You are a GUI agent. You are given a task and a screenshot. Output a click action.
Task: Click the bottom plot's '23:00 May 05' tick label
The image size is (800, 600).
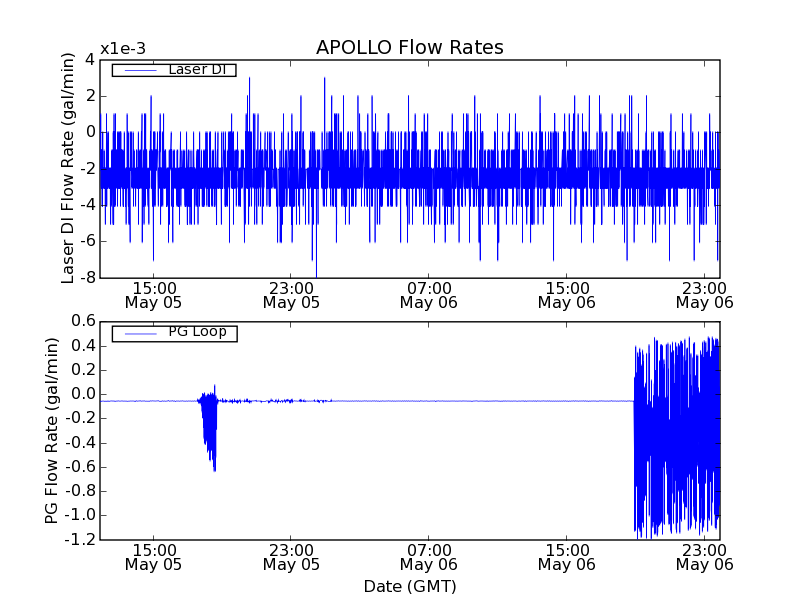[291, 557]
